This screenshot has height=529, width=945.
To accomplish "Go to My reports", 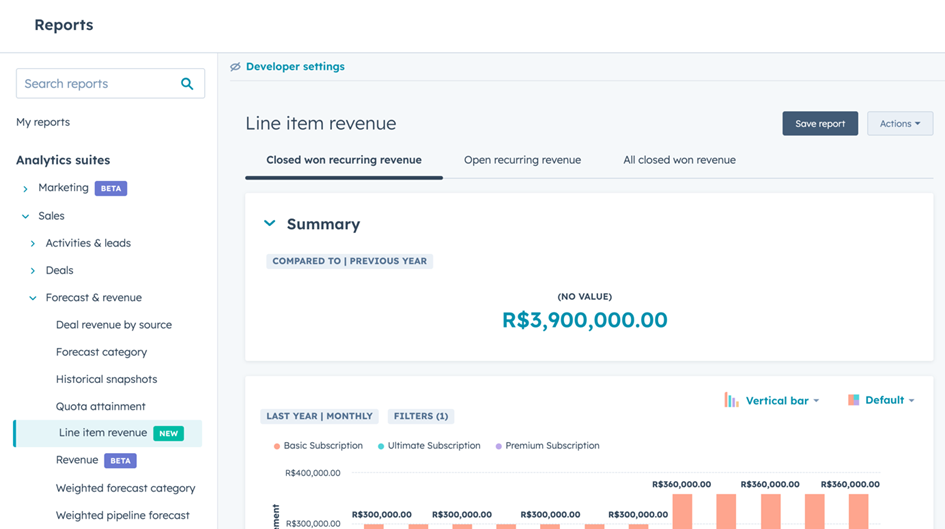I will (x=43, y=122).
